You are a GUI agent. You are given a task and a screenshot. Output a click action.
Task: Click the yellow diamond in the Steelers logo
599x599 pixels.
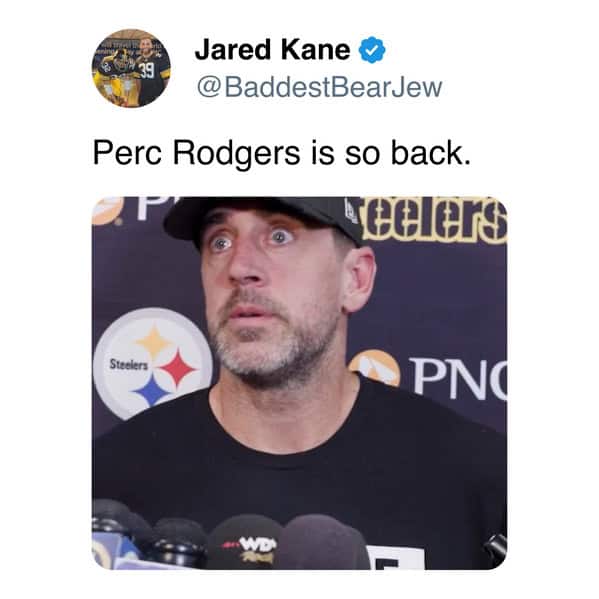click(155, 341)
